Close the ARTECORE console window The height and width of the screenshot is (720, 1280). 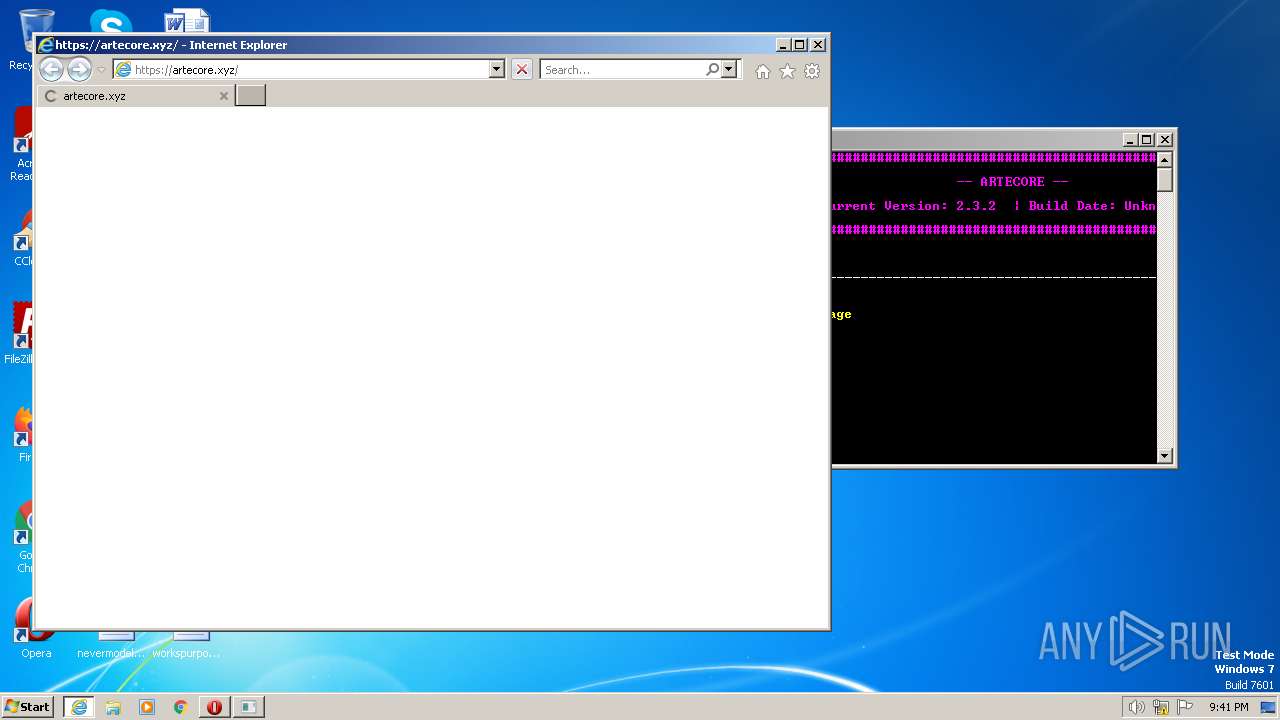[1164, 140]
